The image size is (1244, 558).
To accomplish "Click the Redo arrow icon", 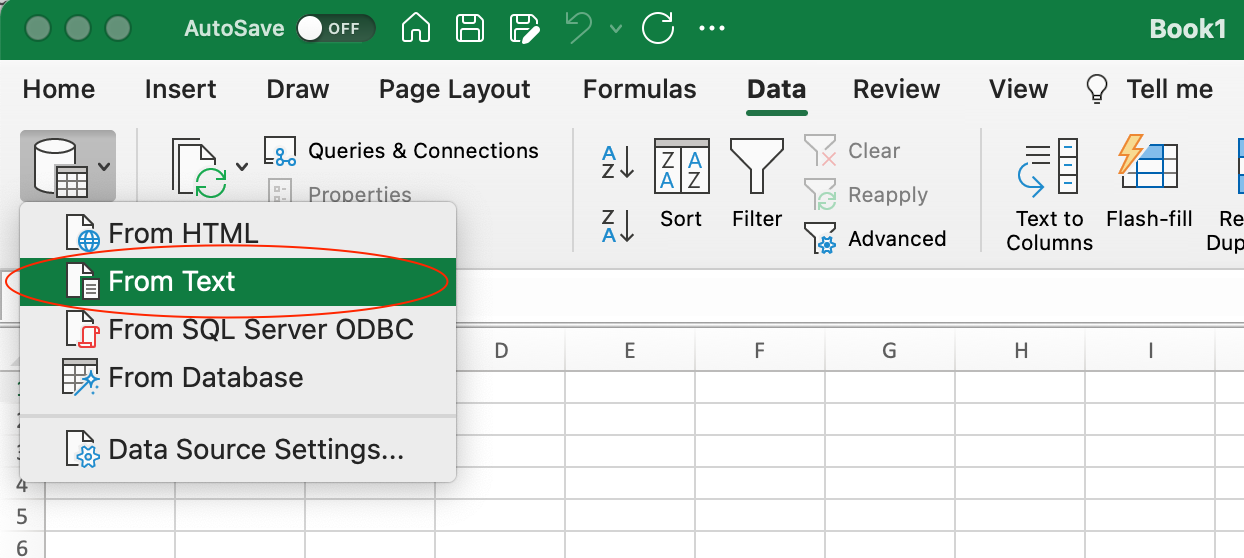I will (x=658, y=29).
